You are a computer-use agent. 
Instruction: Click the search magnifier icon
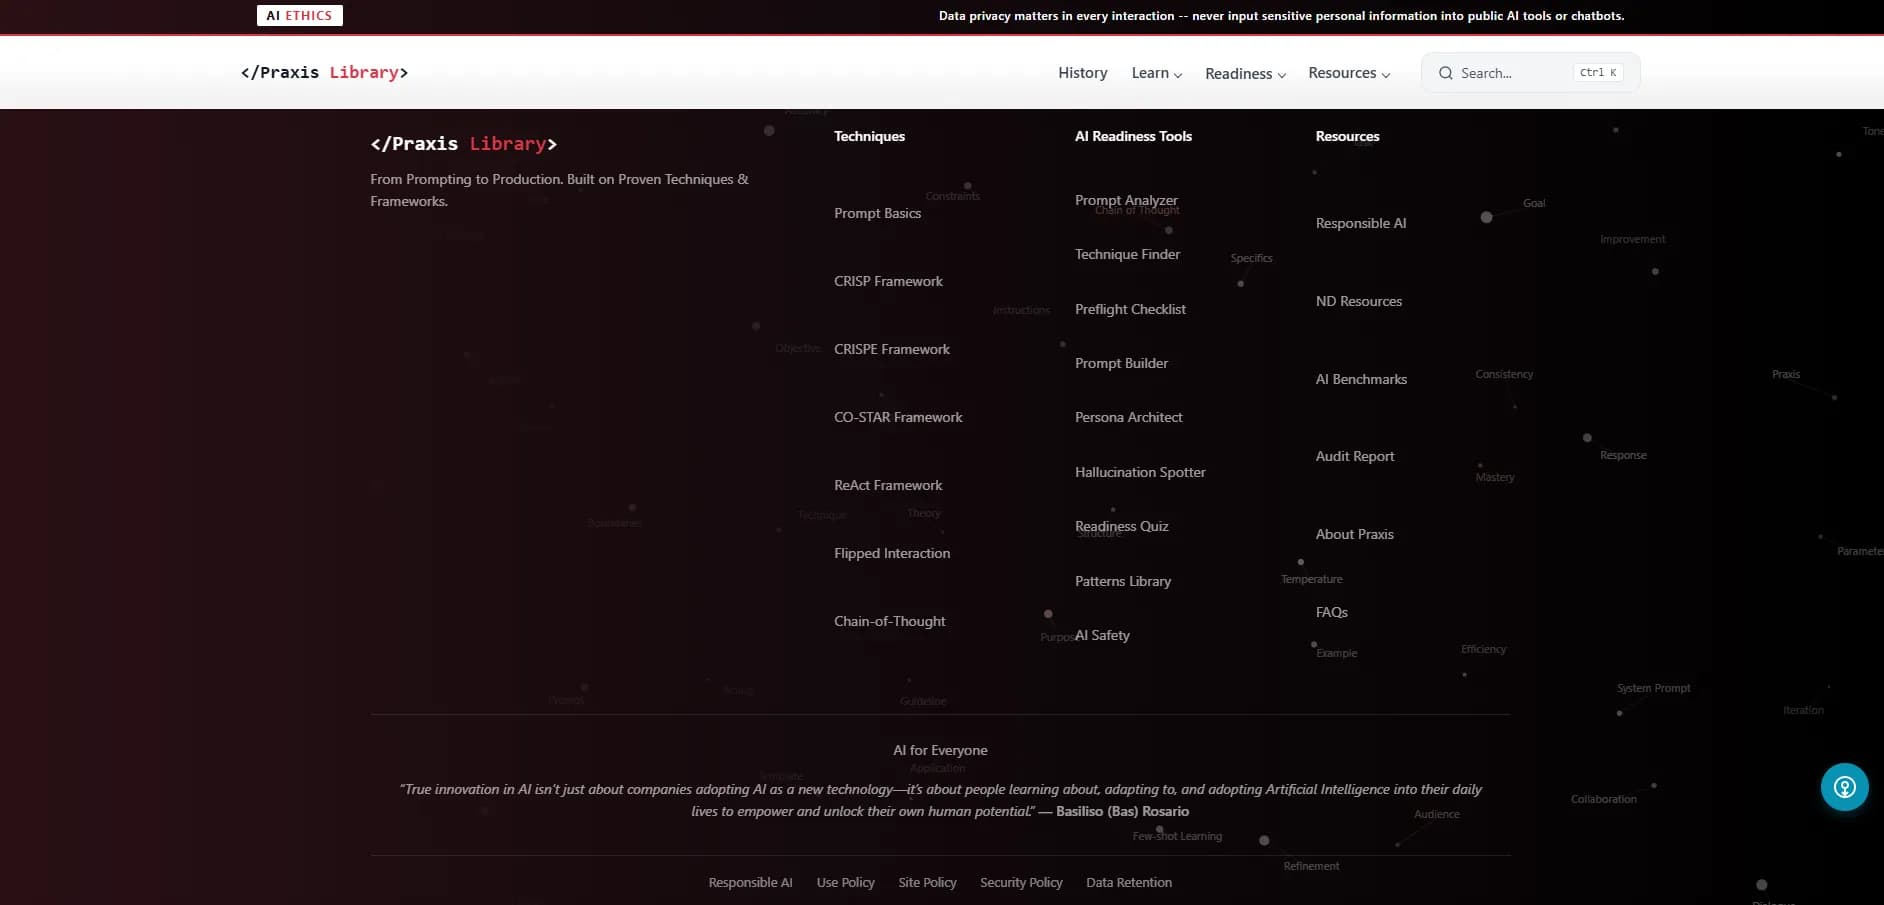pos(1445,73)
